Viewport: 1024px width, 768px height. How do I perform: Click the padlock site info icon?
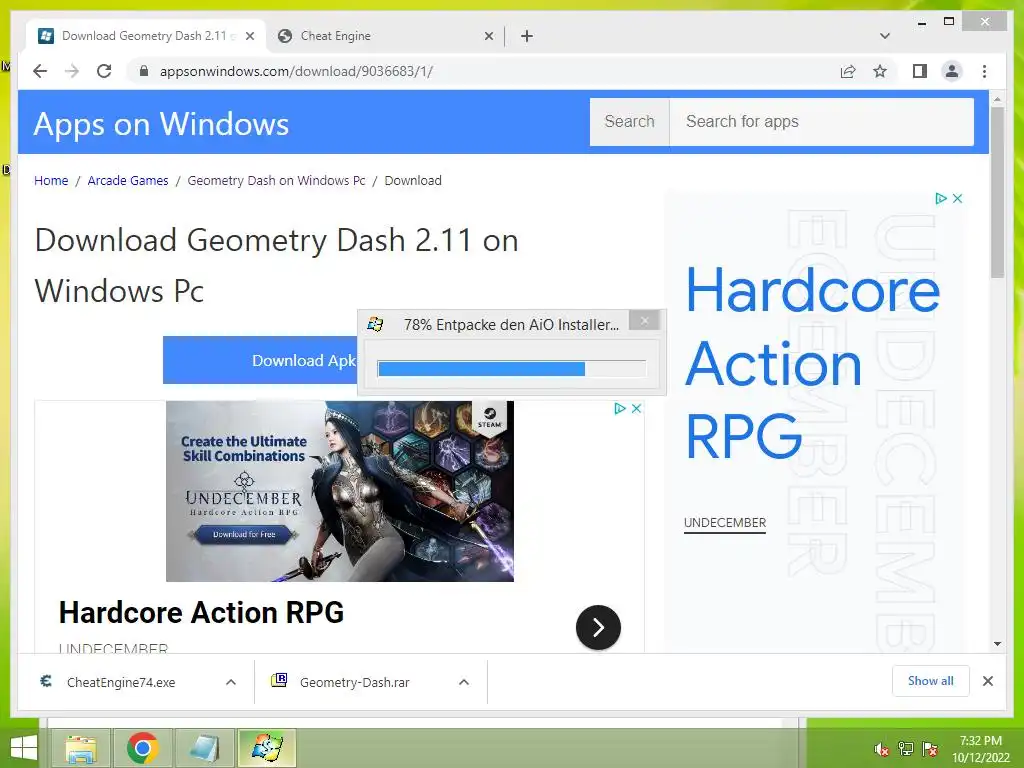(x=144, y=71)
